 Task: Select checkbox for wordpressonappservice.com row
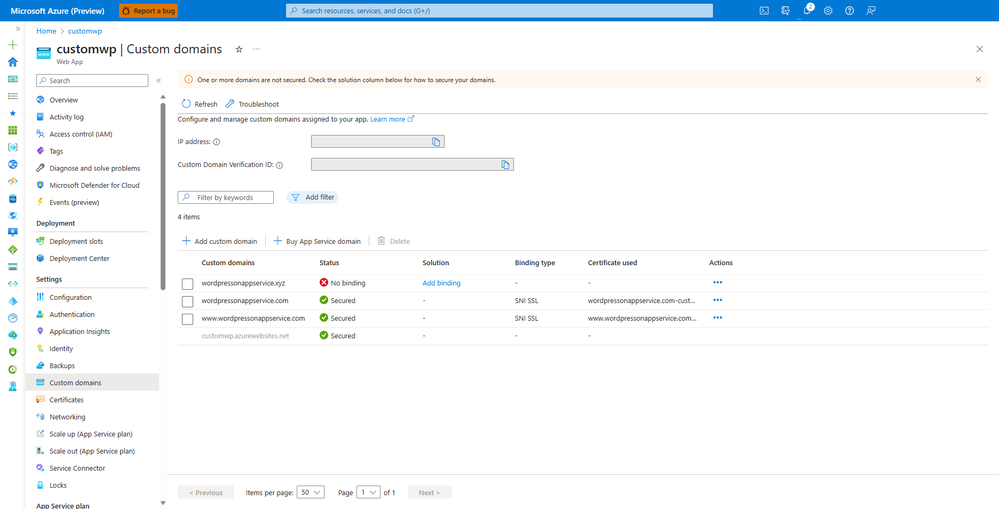point(187,301)
